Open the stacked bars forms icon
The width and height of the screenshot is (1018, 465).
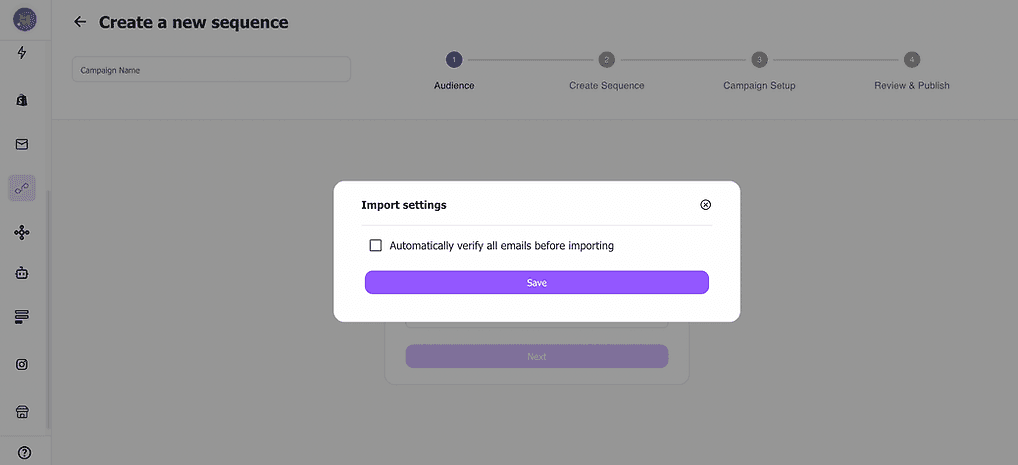click(22, 317)
